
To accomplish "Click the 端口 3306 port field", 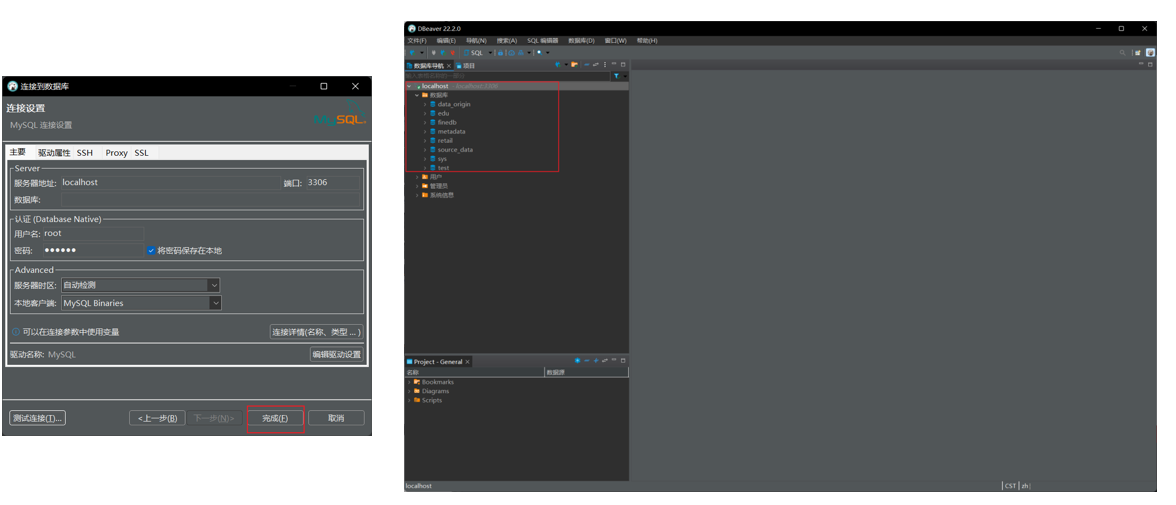I will (332, 182).
